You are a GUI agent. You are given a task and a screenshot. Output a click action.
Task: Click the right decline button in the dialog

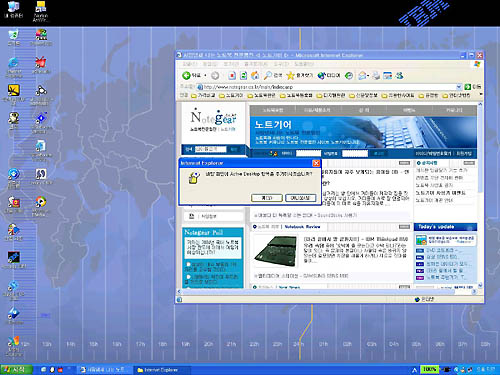coord(301,198)
